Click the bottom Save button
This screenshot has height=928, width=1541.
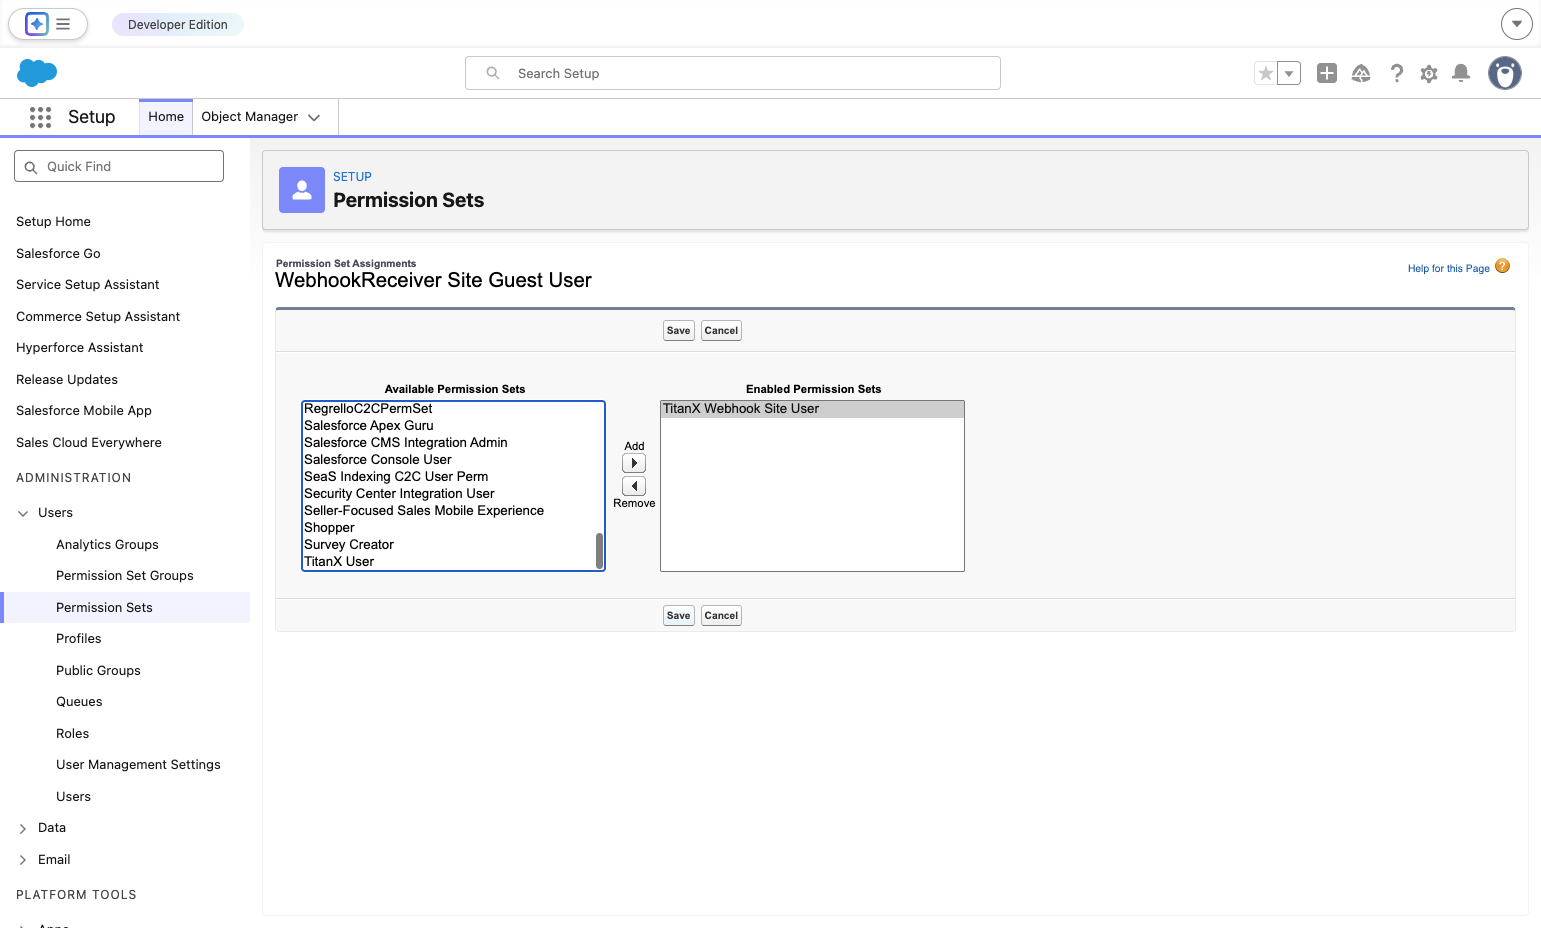(679, 616)
